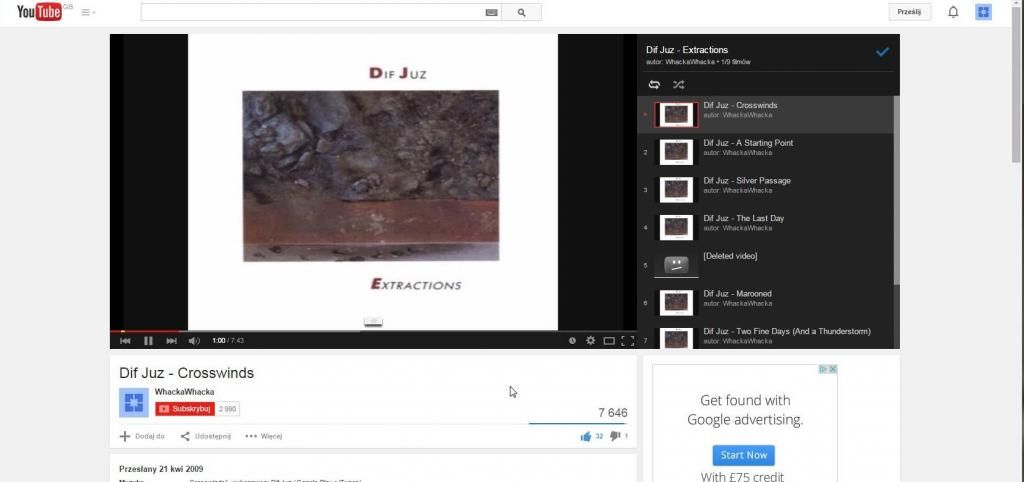Like the video with thumbs up
This screenshot has width=1024, height=482.
tap(586, 436)
